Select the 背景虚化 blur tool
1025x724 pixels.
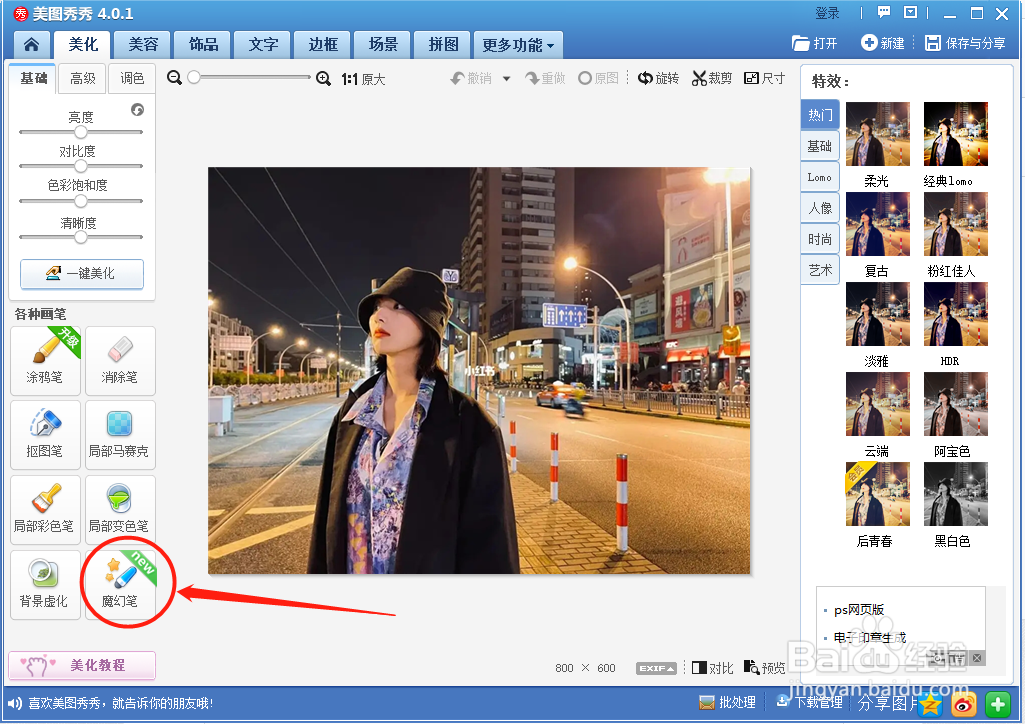click(45, 585)
